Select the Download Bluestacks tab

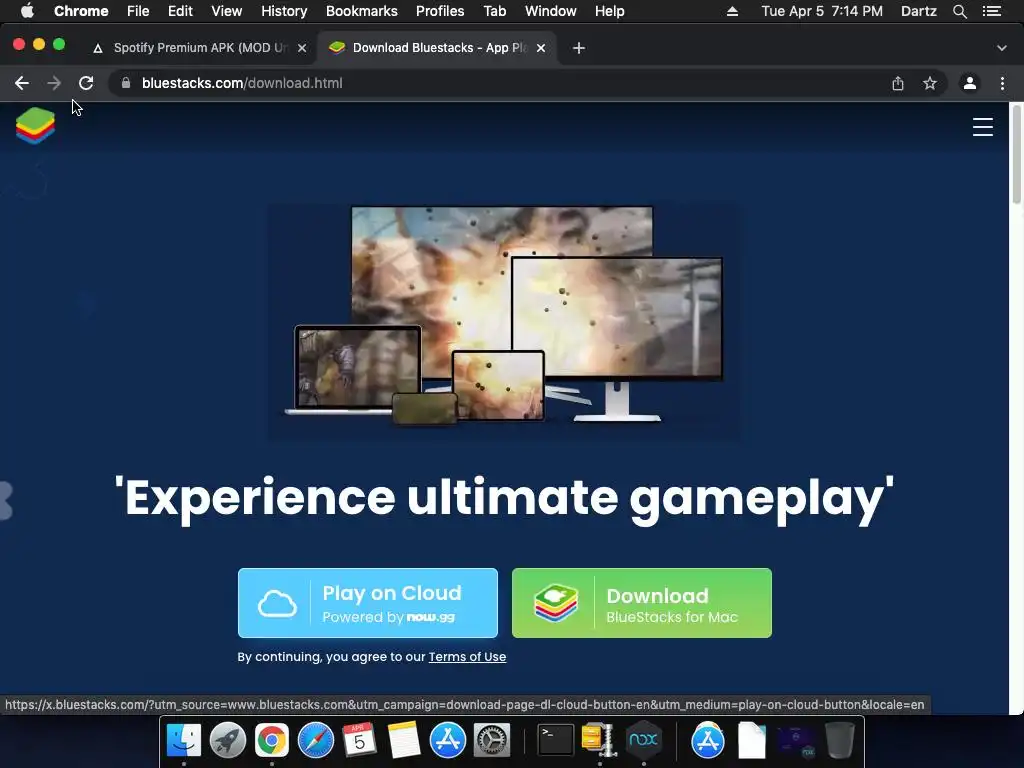[x=438, y=48]
